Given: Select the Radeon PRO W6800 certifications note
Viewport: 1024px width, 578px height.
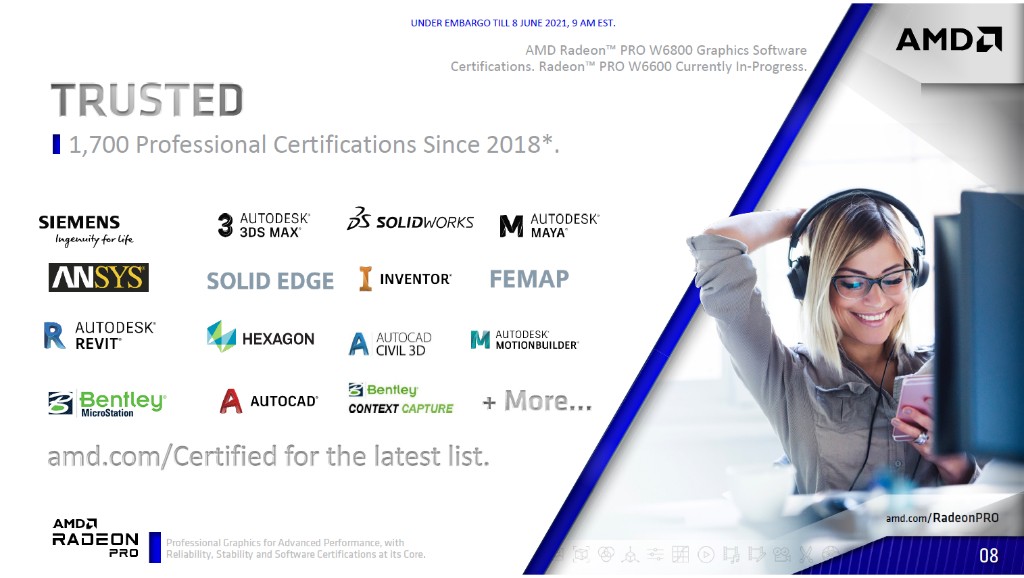Looking at the screenshot, I should [628, 58].
